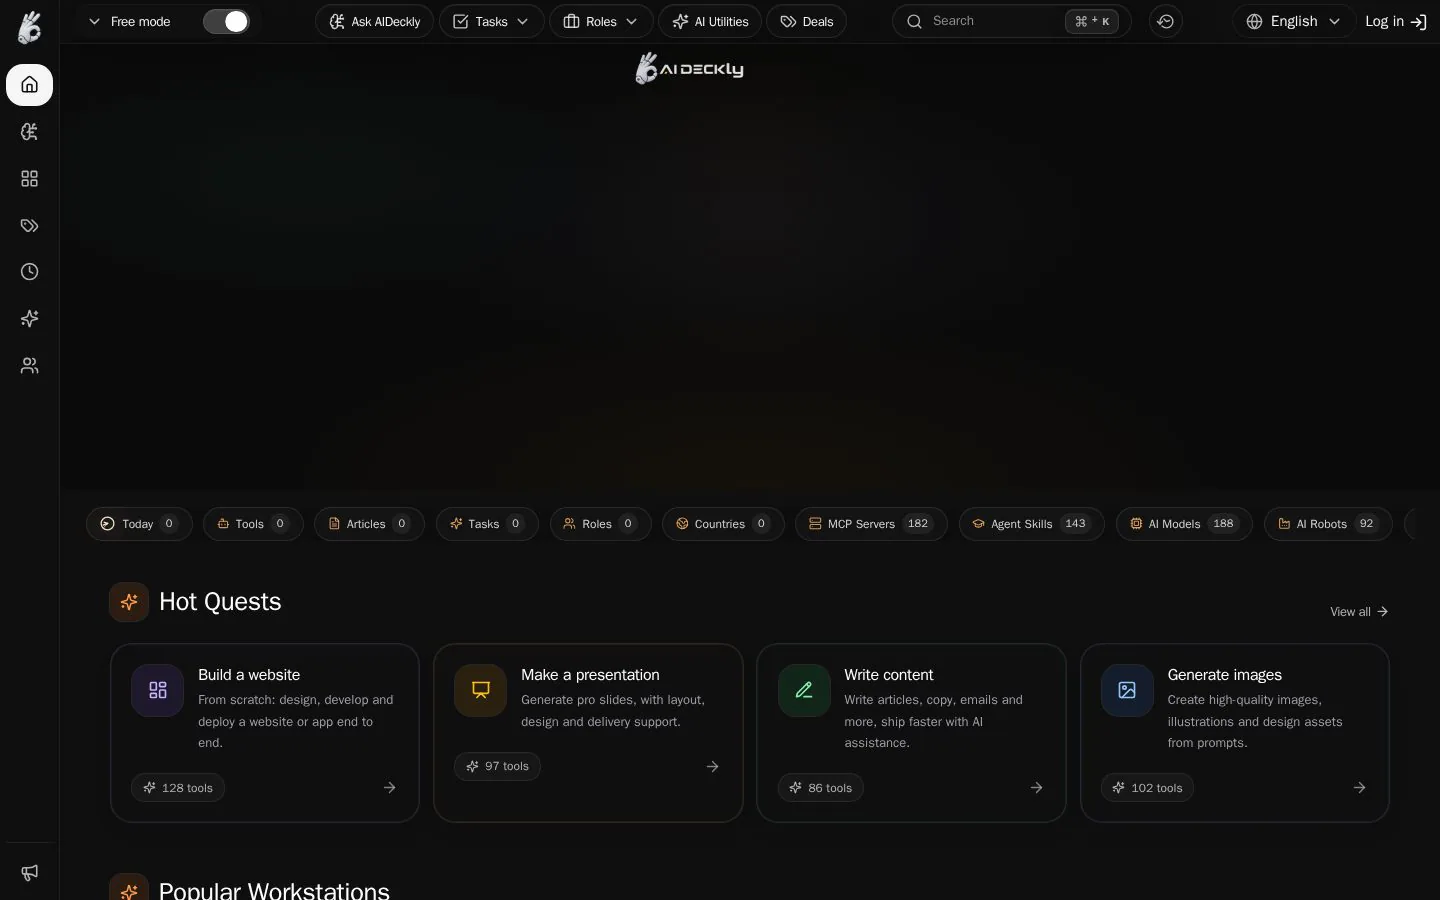1440x900 pixels.
Task: Open the deals tags sidebar icon
Action: pyautogui.click(x=29, y=226)
